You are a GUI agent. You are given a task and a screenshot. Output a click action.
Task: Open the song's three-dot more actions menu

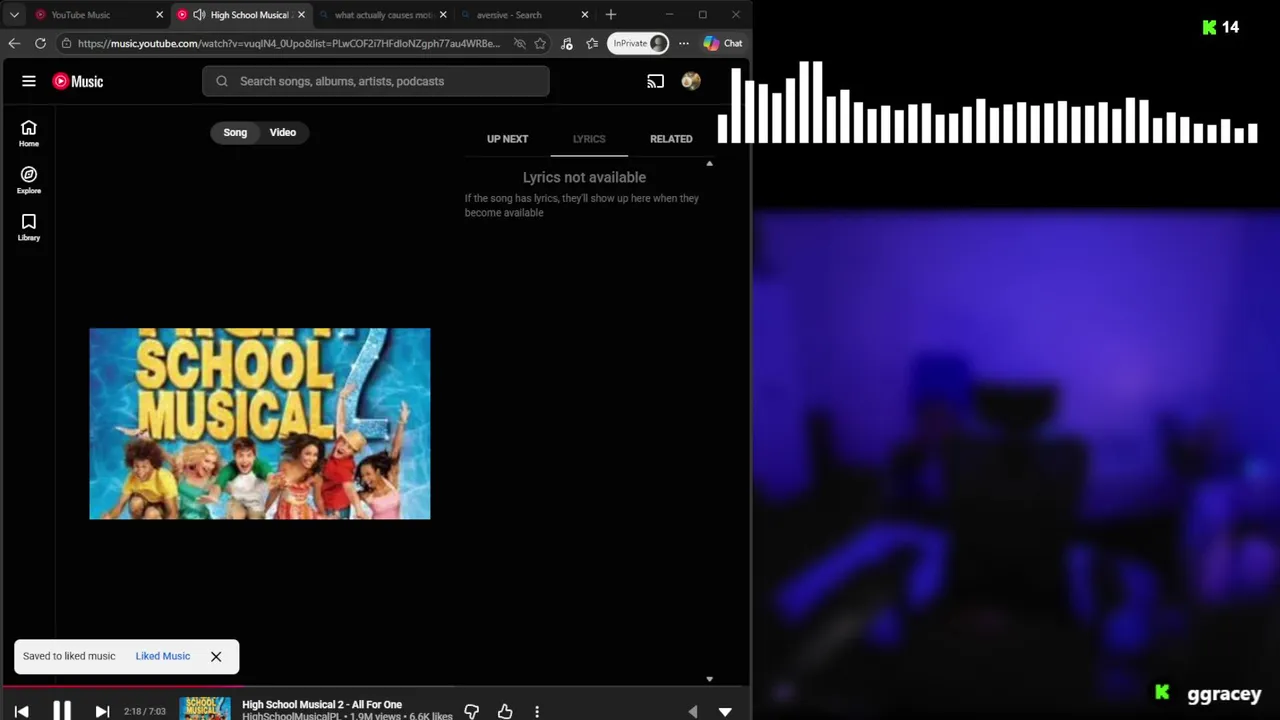(537, 711)
